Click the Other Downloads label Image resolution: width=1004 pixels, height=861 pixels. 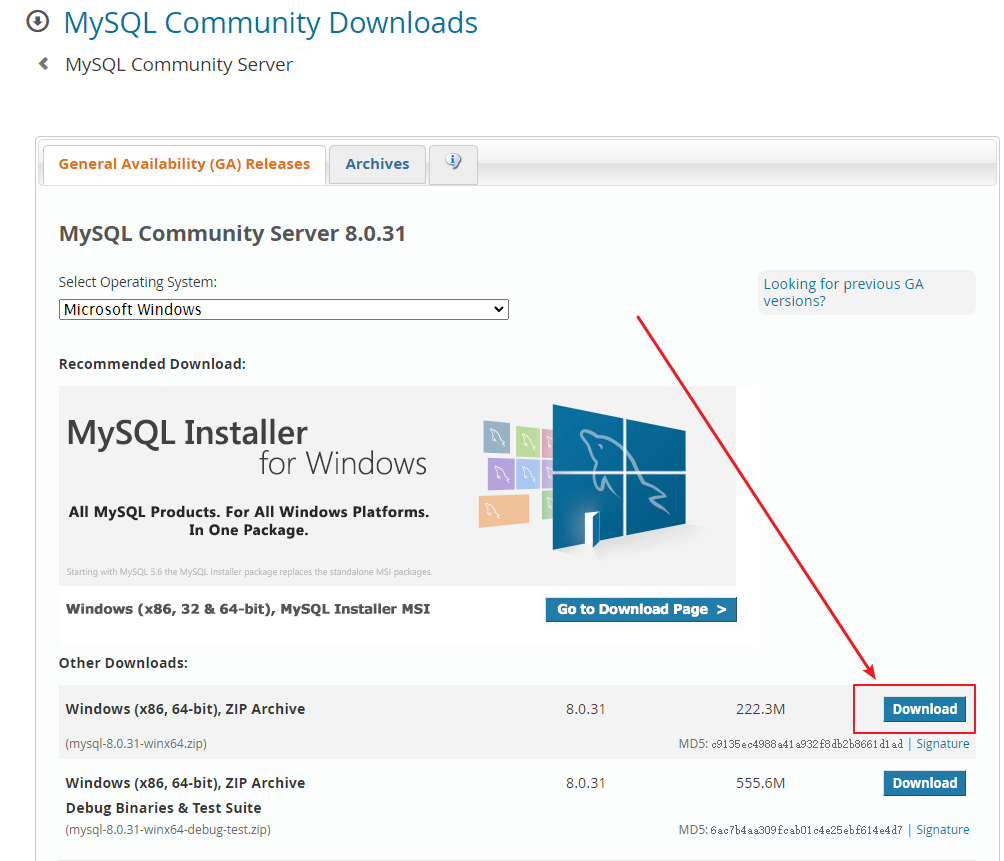point(124,663)
